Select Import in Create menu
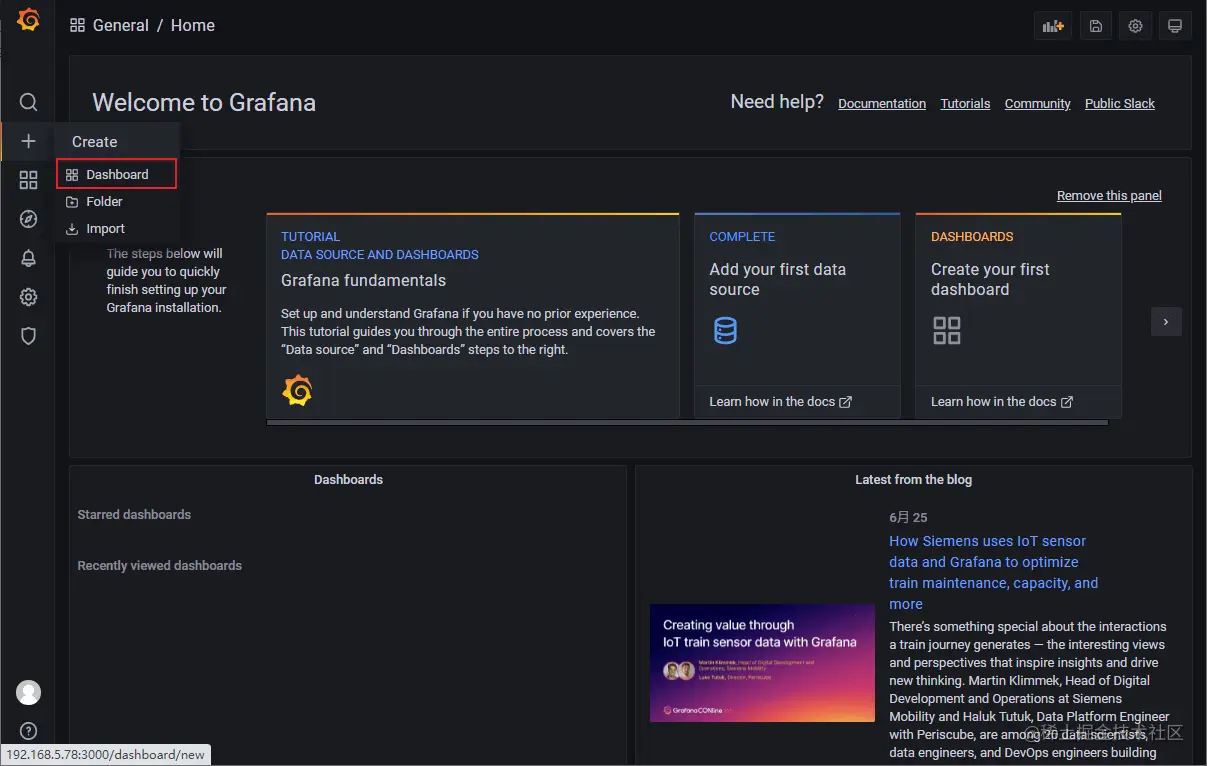The height and width of the screenshot is (766, 1207). pos(117,228)
